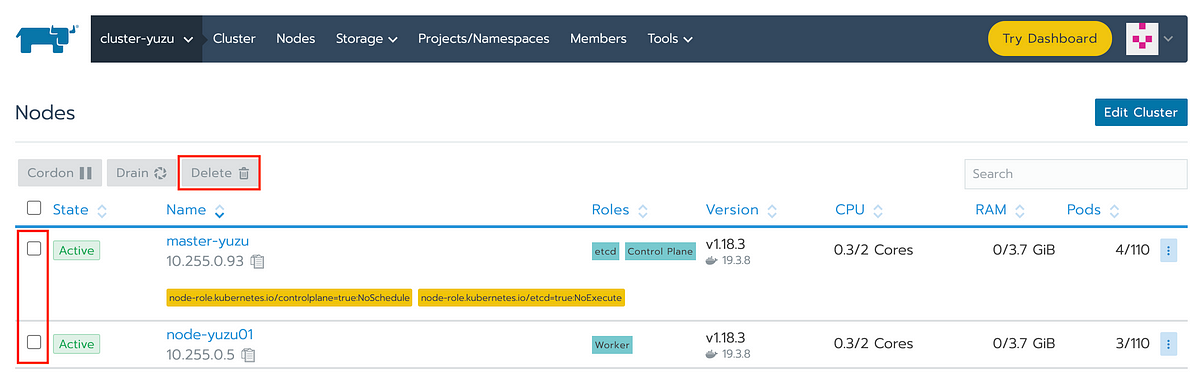Select the master-yuzu node checkbox
This screenshot has height=390, width=1200.
coord(34,249)
